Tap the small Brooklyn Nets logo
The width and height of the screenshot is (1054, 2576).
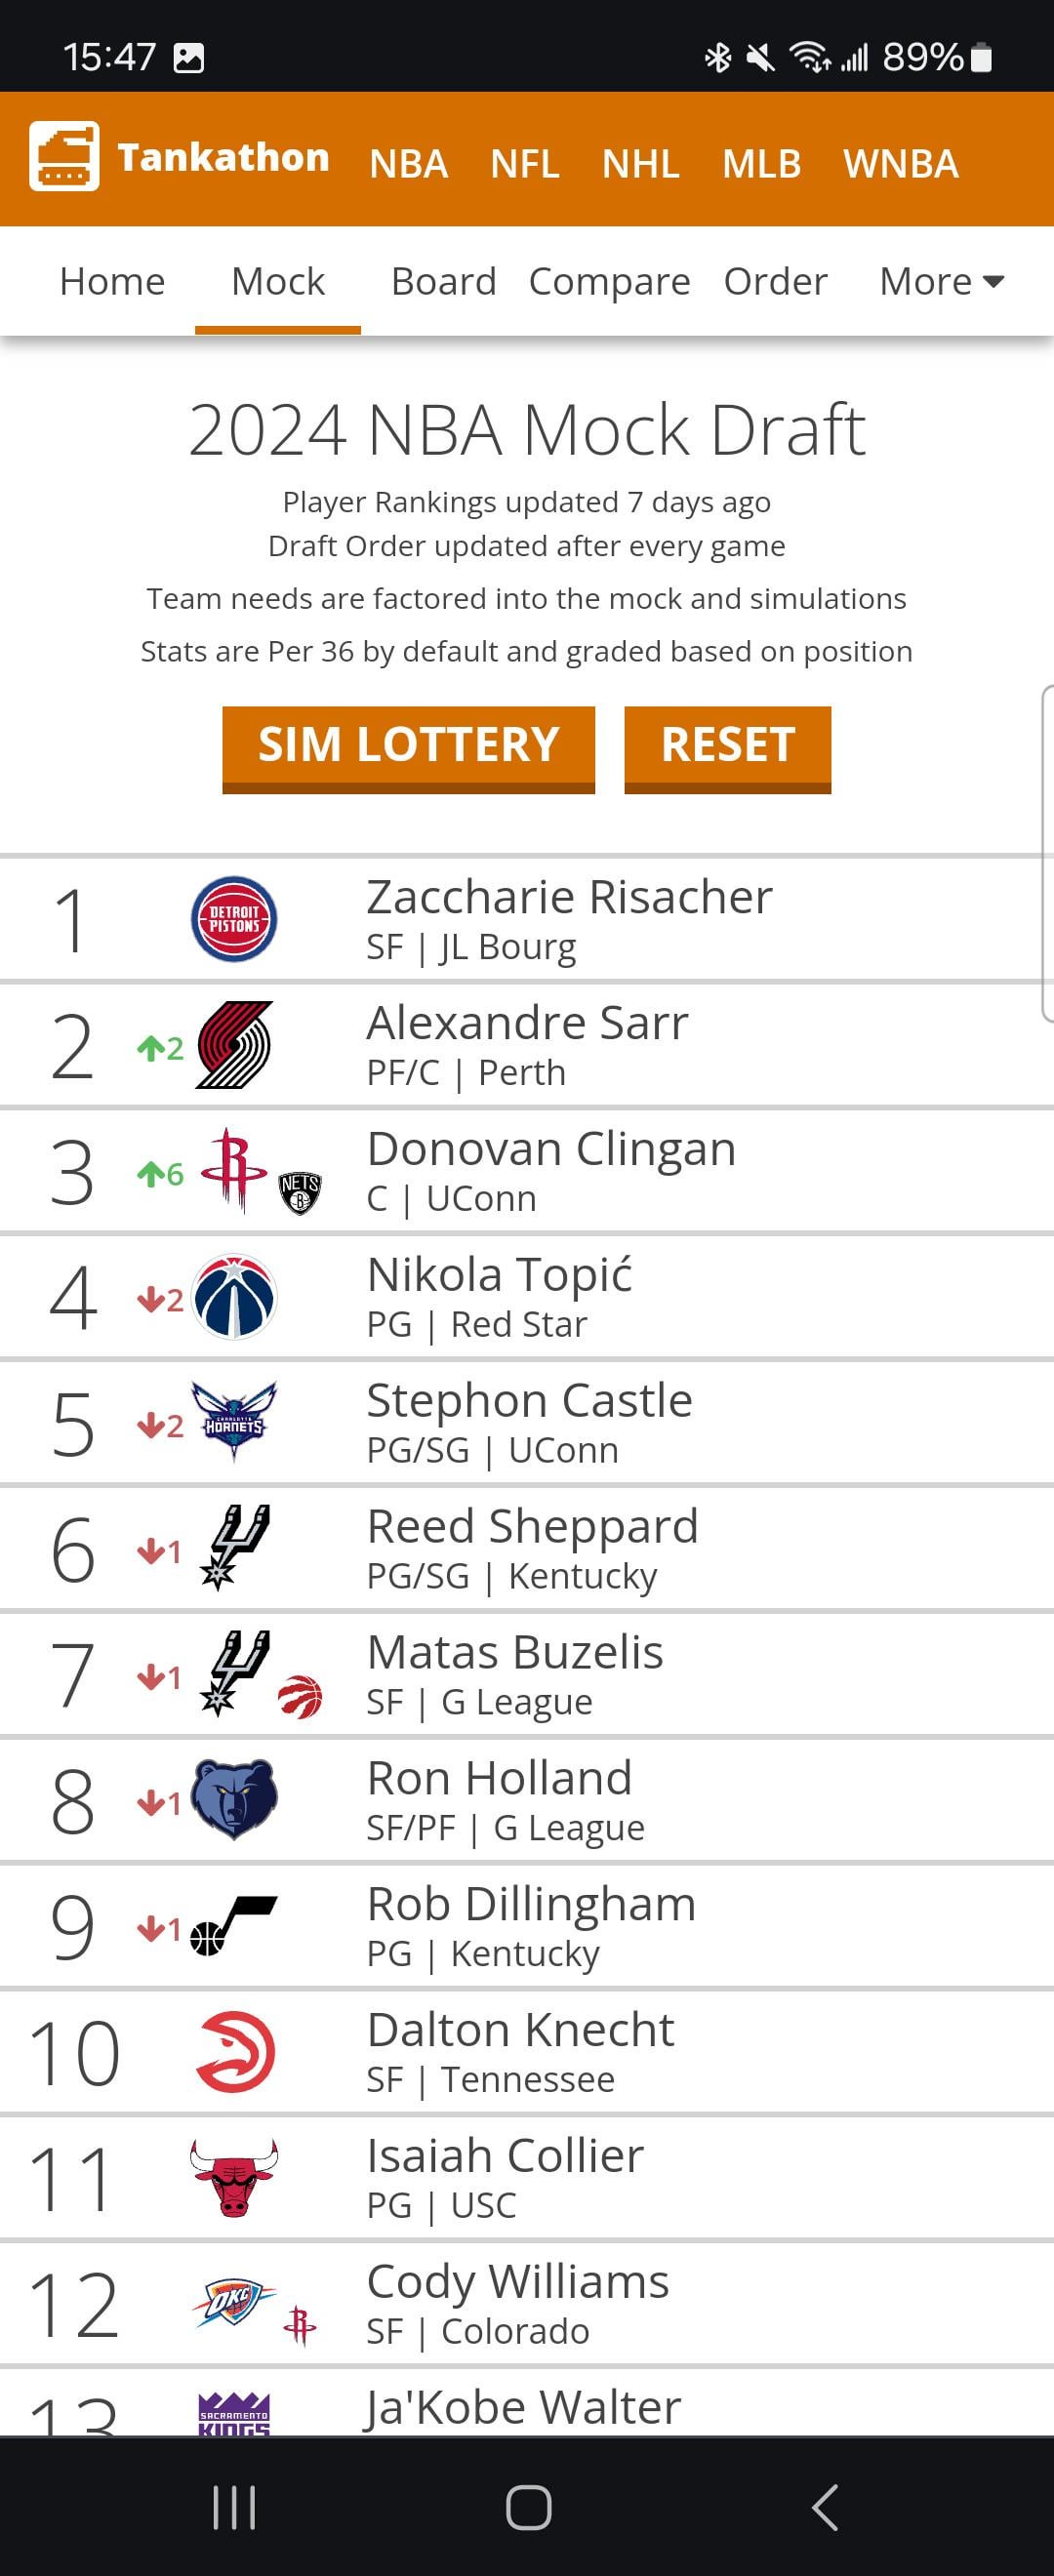[299, 1193]
